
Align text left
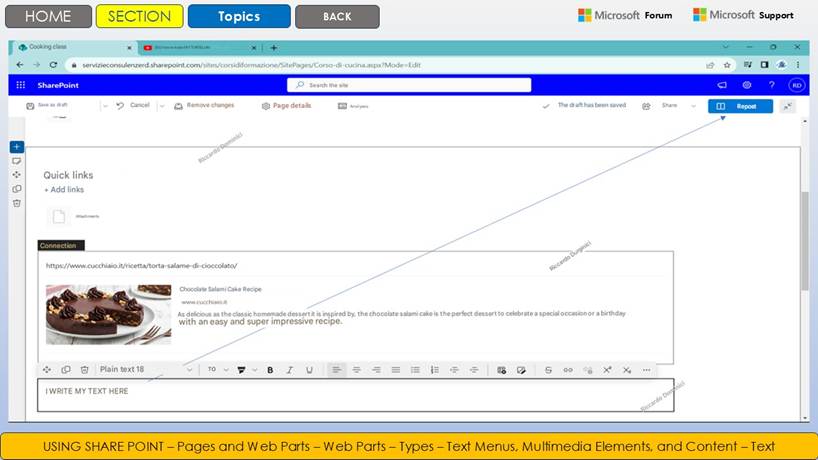click(336, 370)
